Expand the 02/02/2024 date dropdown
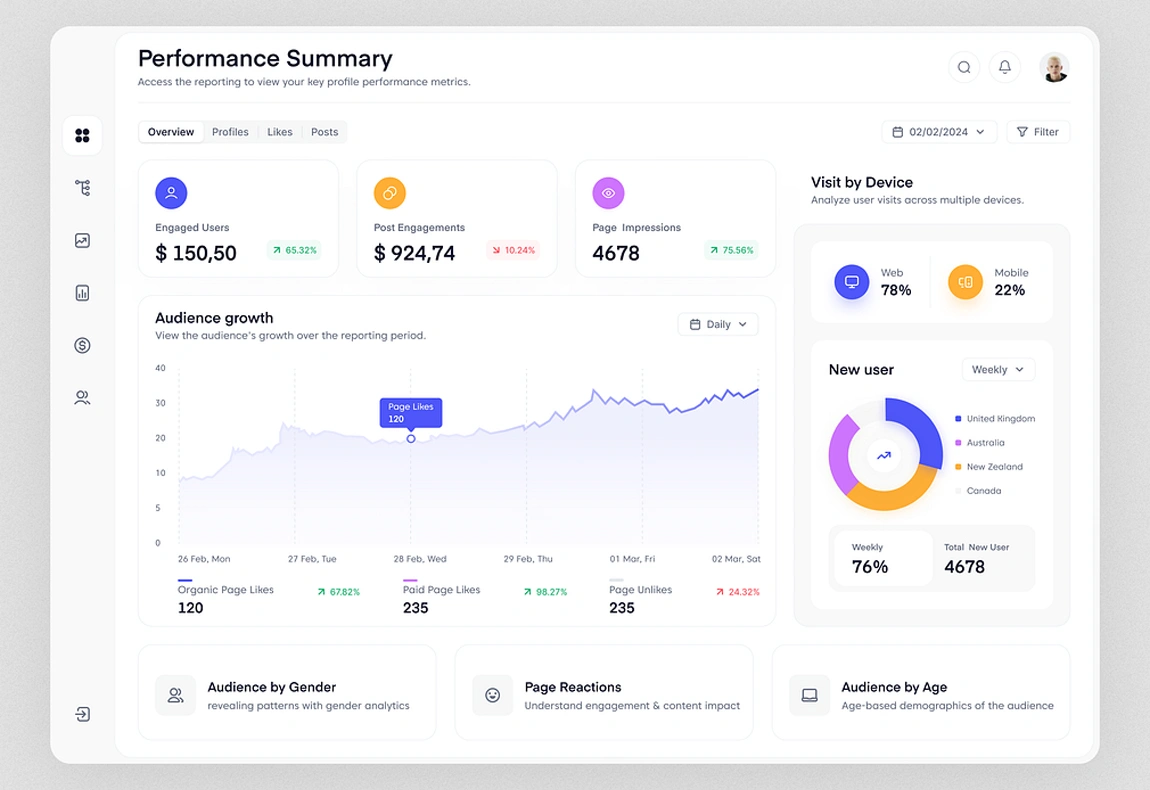The image size is (1150, 790). (939, 132)
